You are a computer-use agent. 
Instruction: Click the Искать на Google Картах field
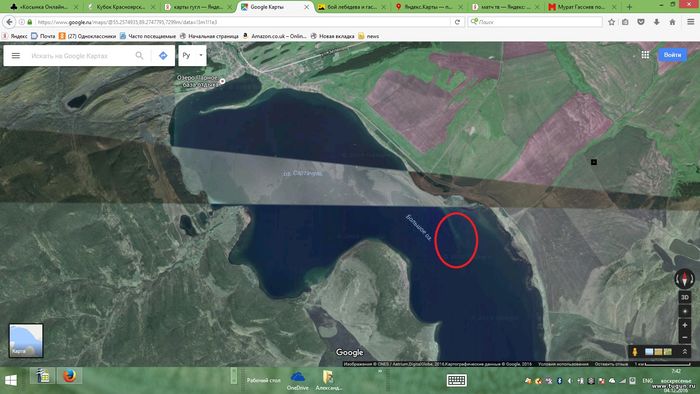click(80, 55)
